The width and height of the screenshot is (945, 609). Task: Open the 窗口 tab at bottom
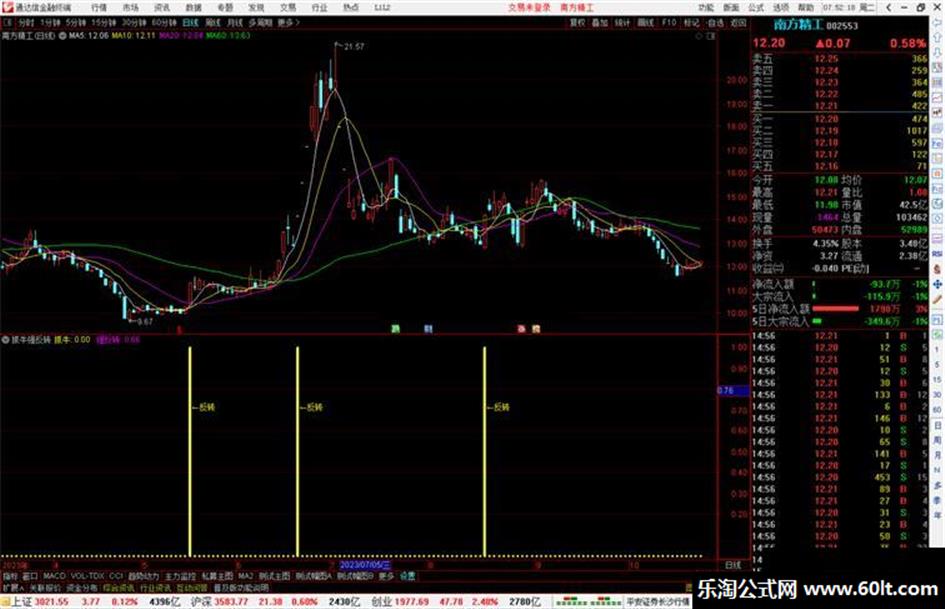[30, 576]
